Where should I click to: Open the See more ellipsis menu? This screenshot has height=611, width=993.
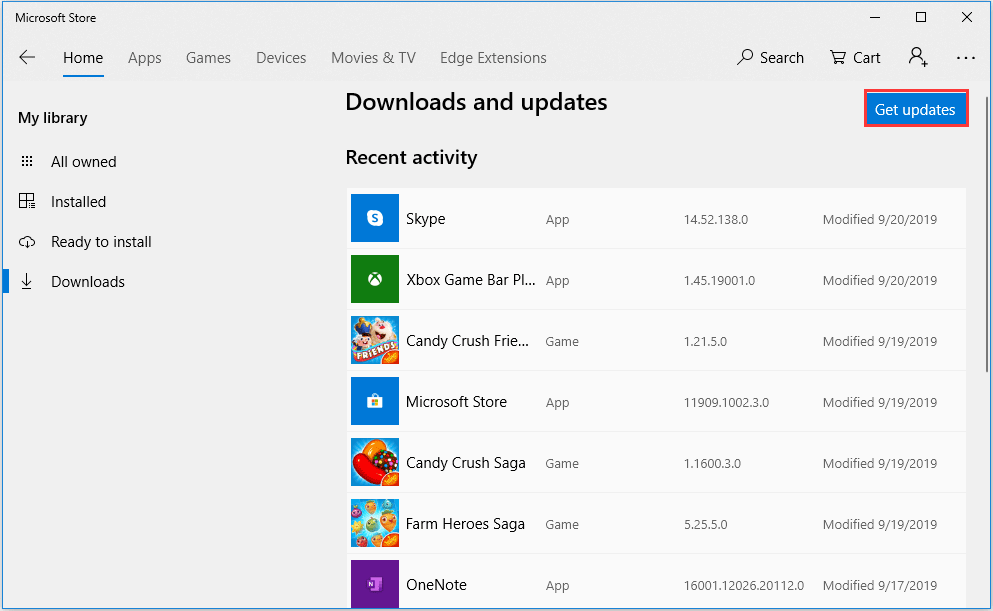[965, 58]
